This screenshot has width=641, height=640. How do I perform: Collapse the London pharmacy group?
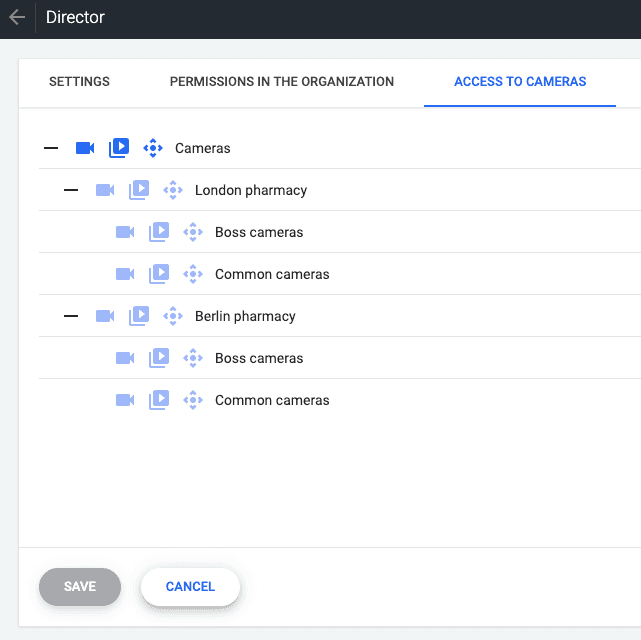click(71, 190)
